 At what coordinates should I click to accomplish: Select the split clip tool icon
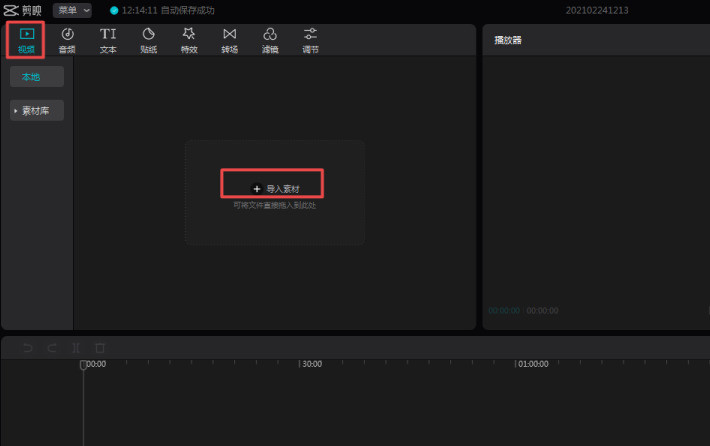pos(76,348)
